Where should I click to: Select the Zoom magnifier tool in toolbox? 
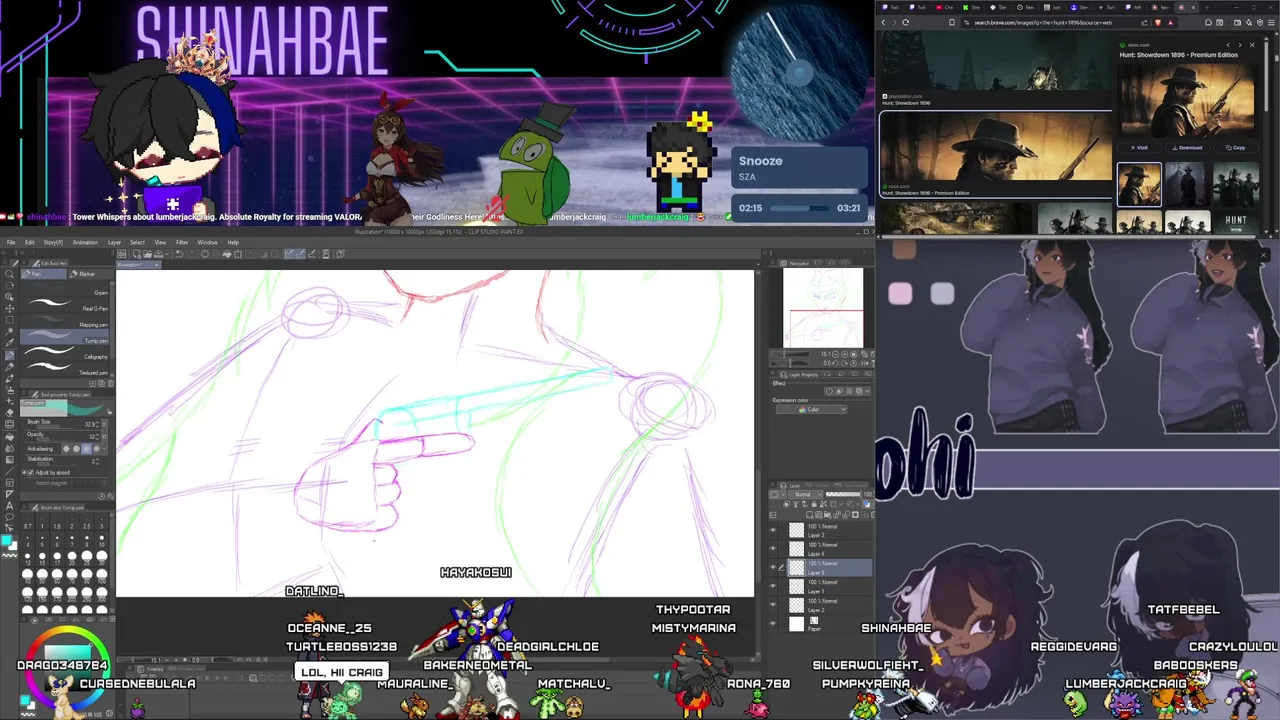[x=9, y=274]
